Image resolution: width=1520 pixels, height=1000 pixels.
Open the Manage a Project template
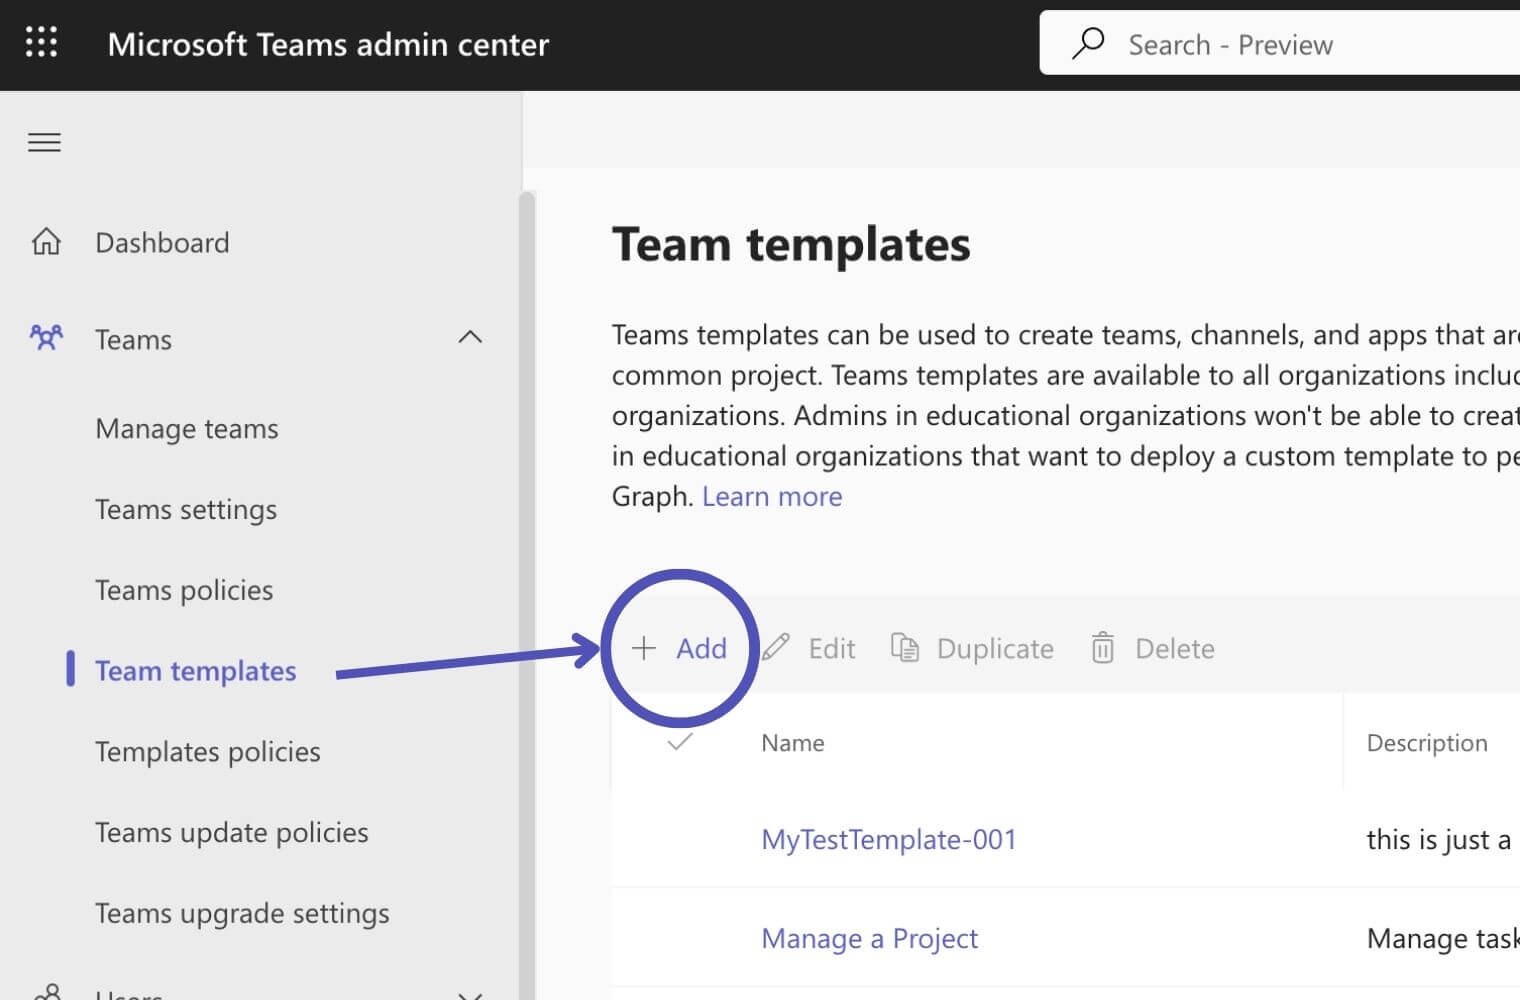(870, 938)
